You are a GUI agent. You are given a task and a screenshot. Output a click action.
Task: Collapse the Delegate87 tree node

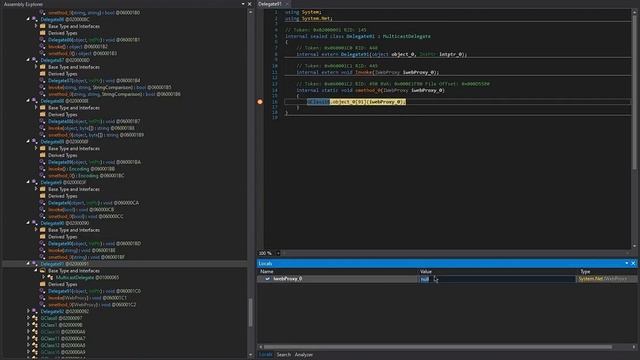28,60
